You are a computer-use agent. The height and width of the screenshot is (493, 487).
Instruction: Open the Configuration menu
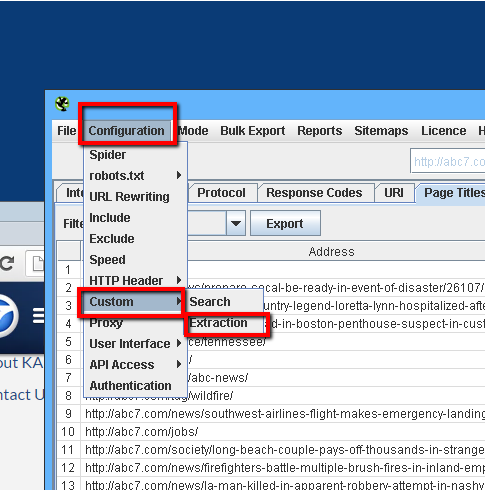pos(126,131)
